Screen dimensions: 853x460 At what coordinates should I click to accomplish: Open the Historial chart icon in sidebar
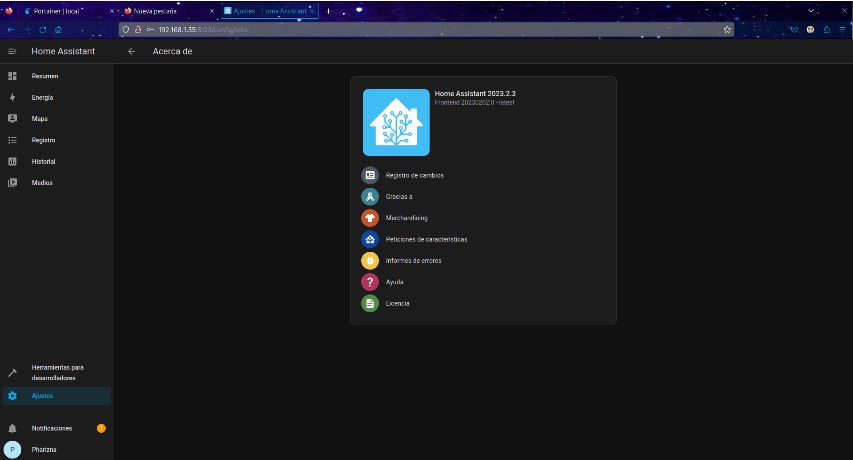coord(12,161)
